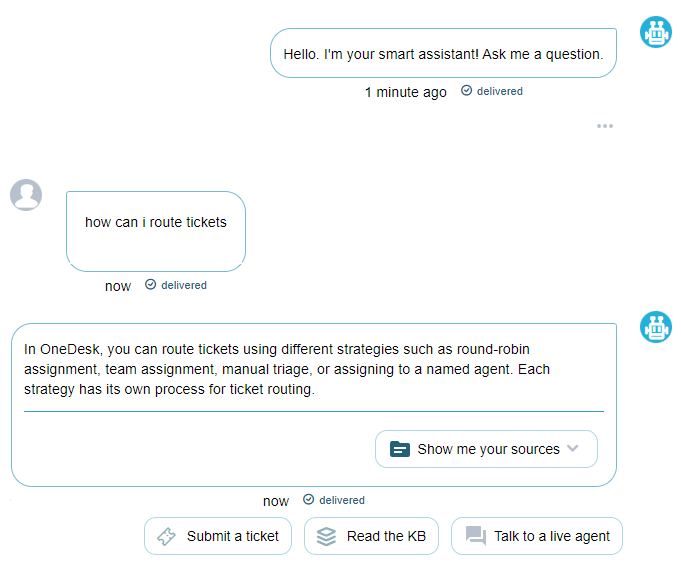This screenshot has height=583, width=681.
Task: Choose the Submit a ticket text label
Action: point(233,537)
